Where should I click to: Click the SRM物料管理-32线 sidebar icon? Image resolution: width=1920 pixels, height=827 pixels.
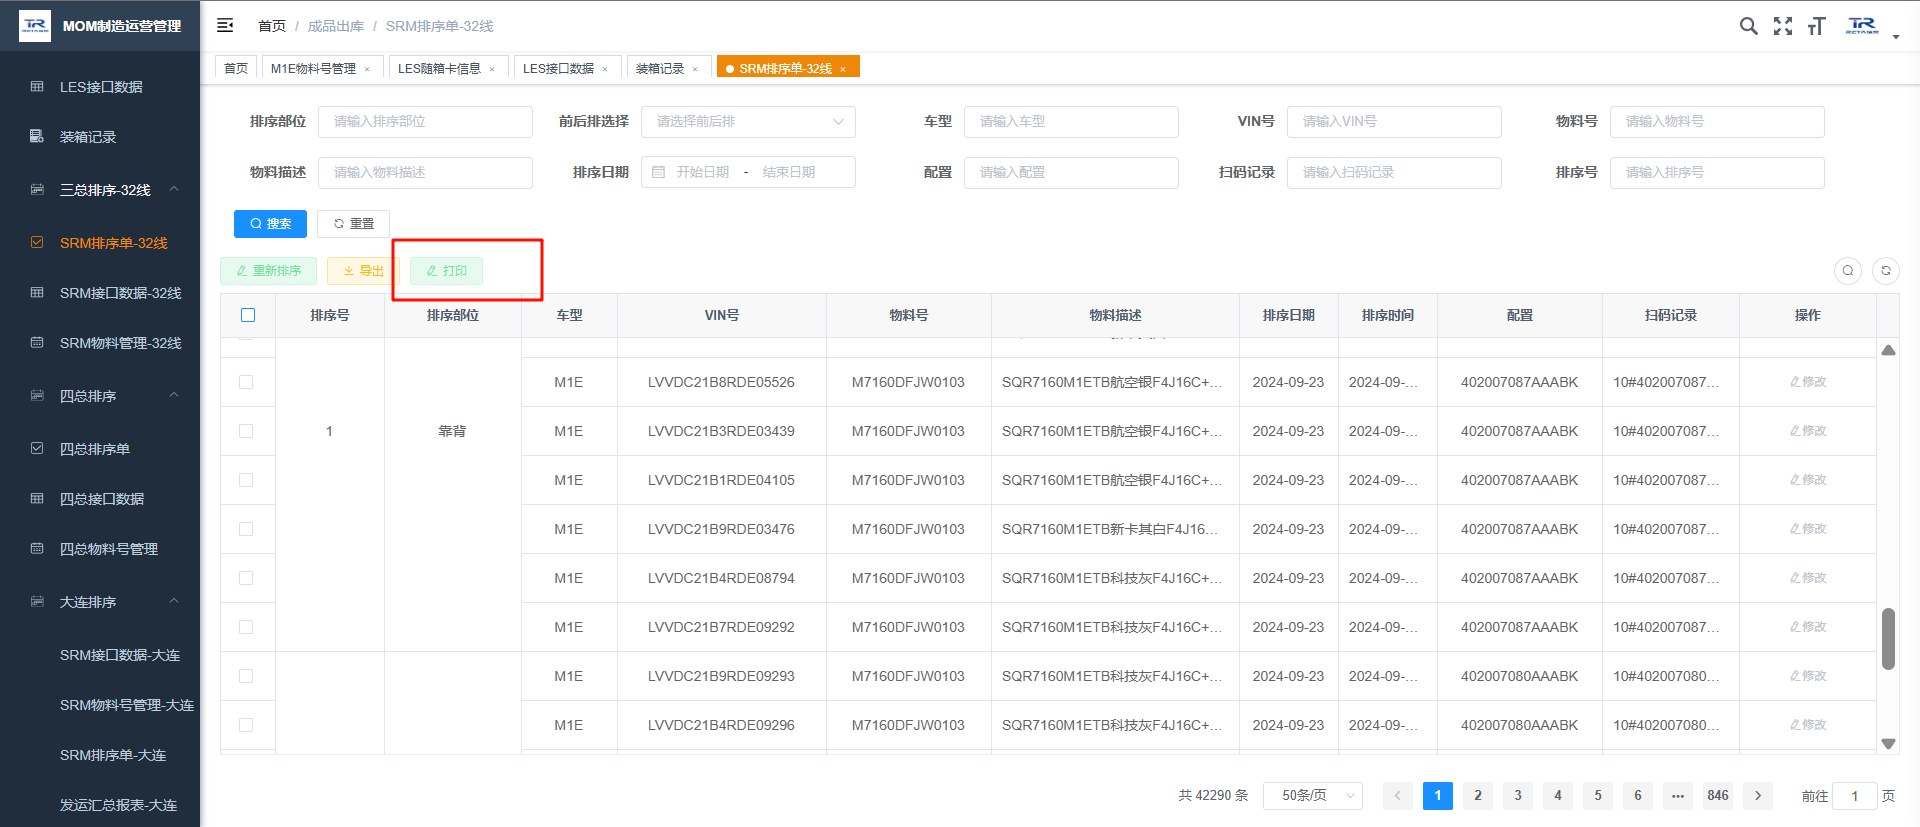[37, 343]
